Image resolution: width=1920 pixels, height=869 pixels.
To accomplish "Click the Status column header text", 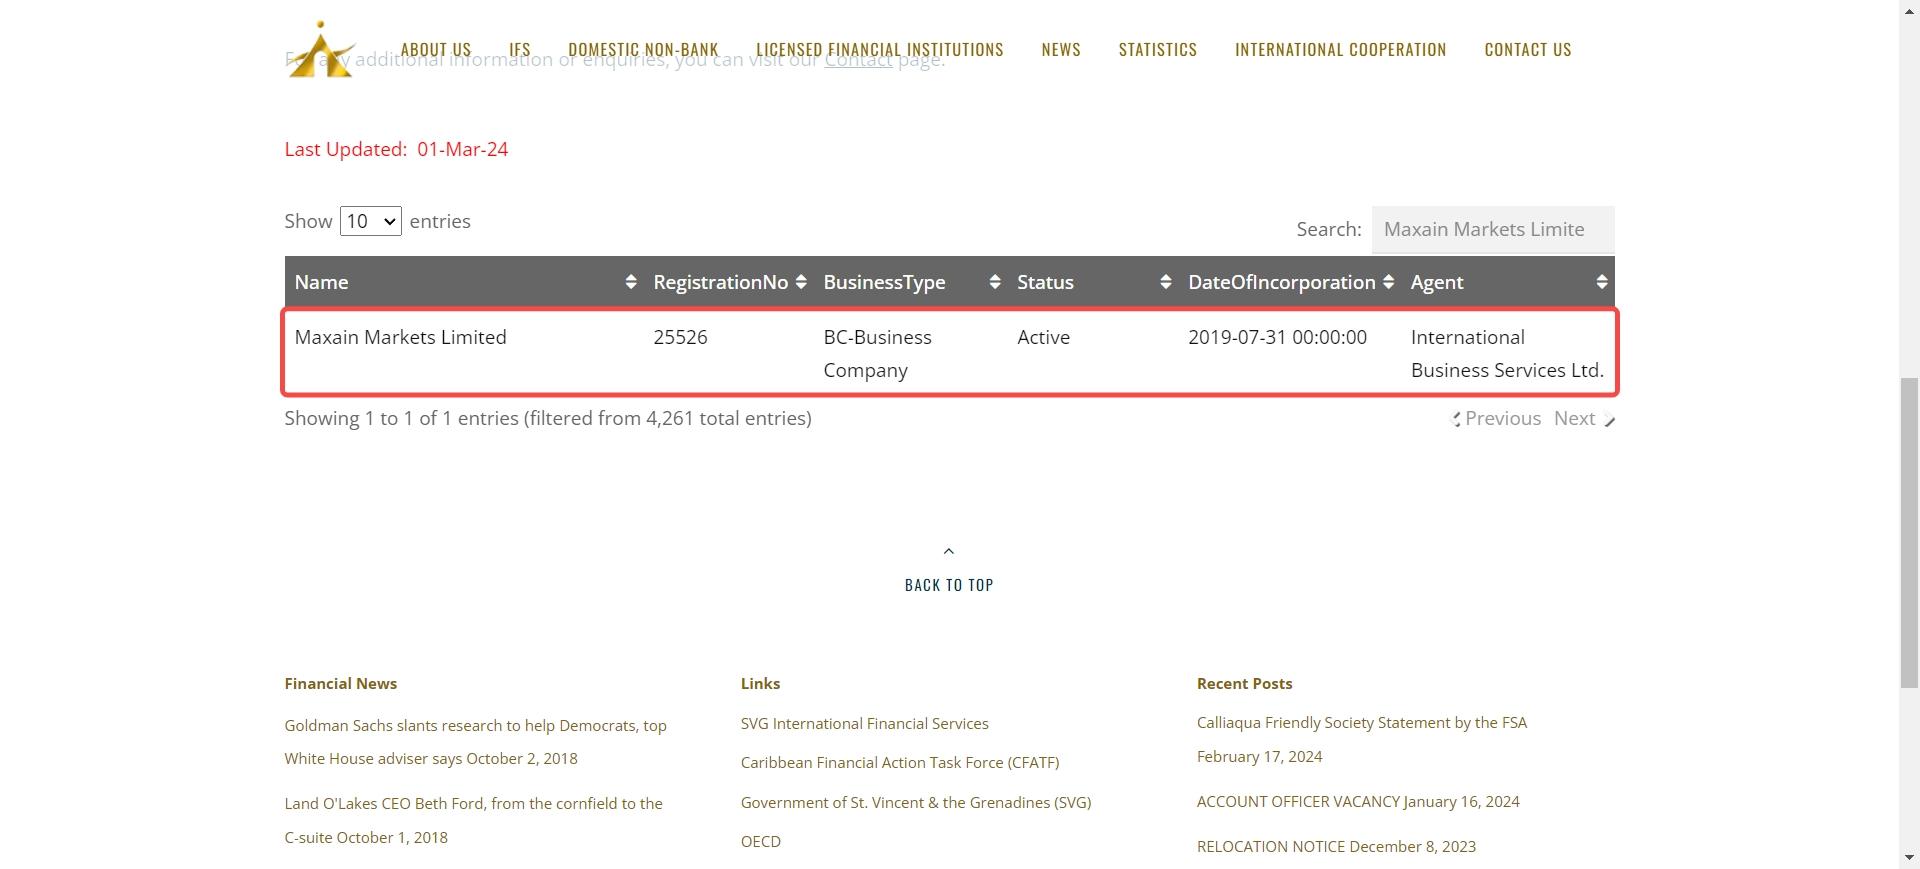I will 1045,282.
